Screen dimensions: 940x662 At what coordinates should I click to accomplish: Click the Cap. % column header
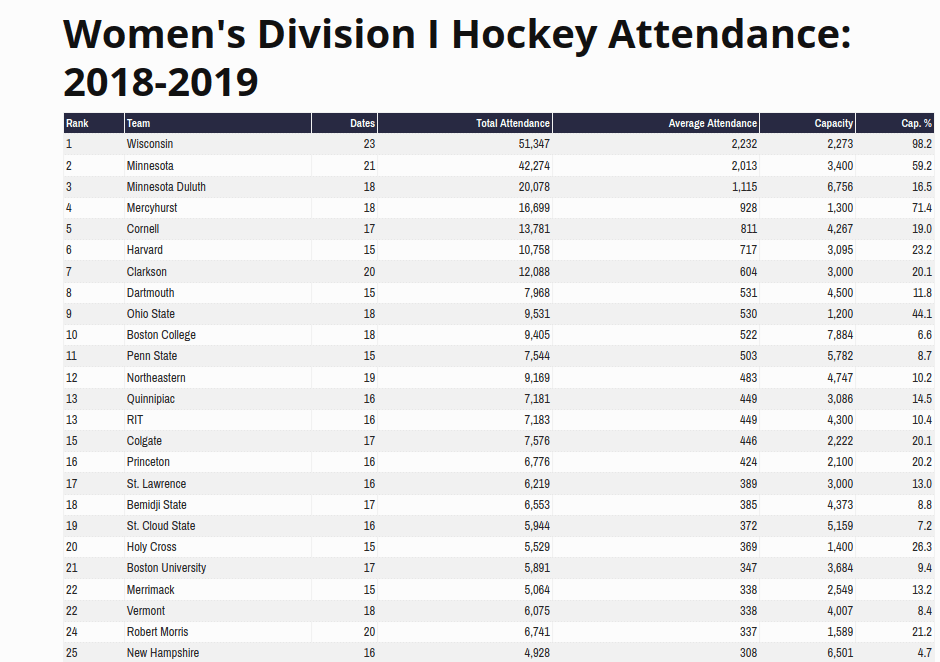[916, 123]
